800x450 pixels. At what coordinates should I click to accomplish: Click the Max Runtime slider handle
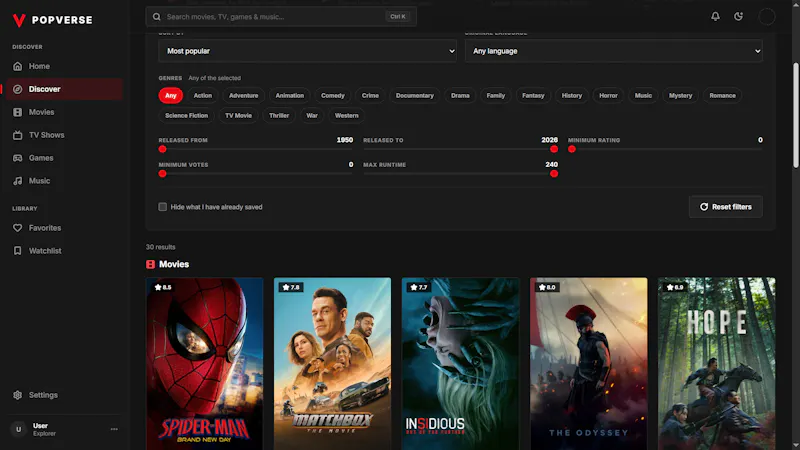(554, 173)
